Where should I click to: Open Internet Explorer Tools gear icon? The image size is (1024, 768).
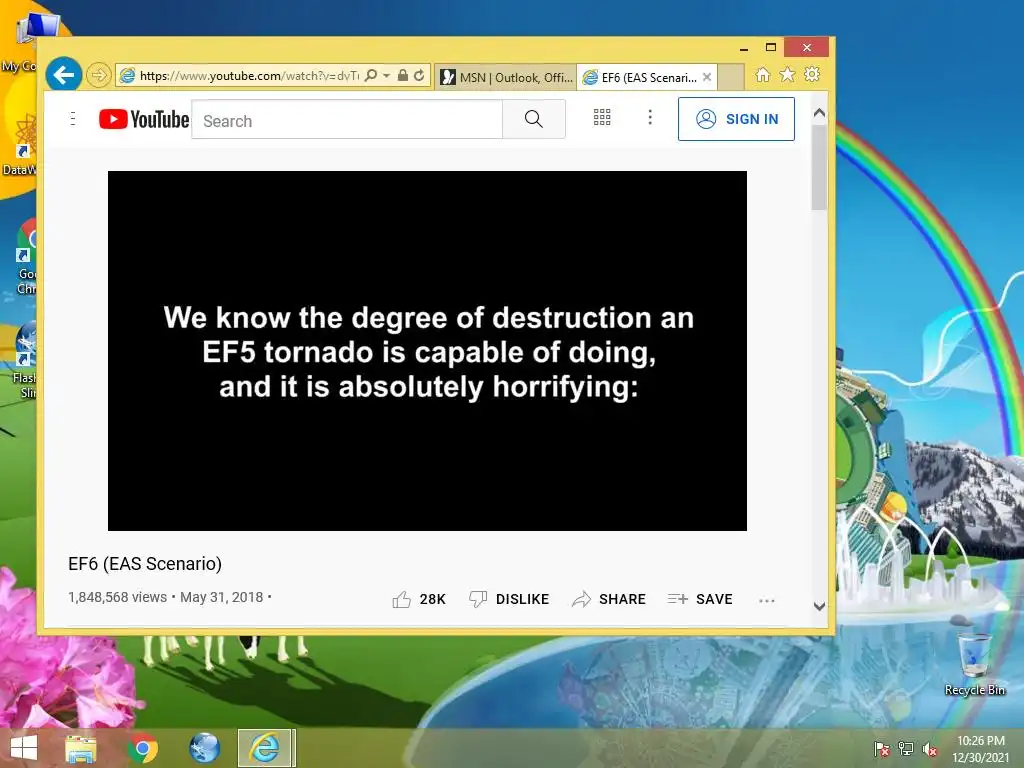click(x=812, y=74)
